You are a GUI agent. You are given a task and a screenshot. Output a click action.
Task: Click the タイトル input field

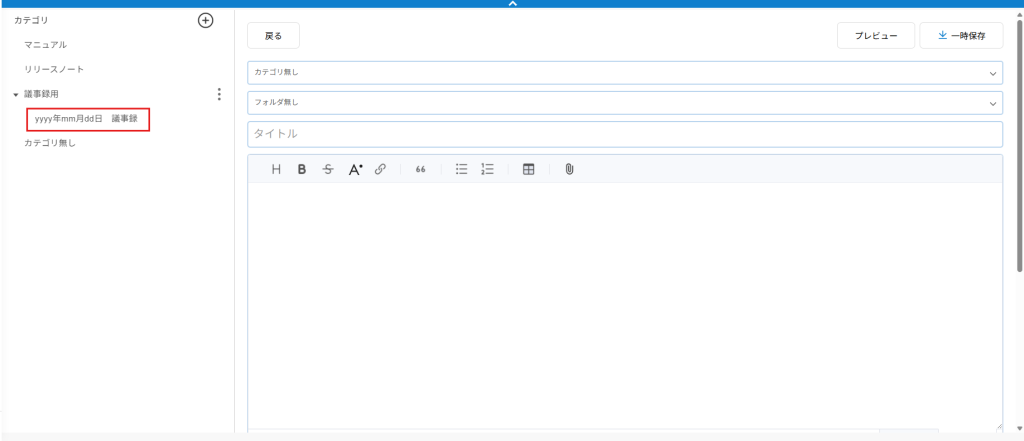tap(624, 134)
